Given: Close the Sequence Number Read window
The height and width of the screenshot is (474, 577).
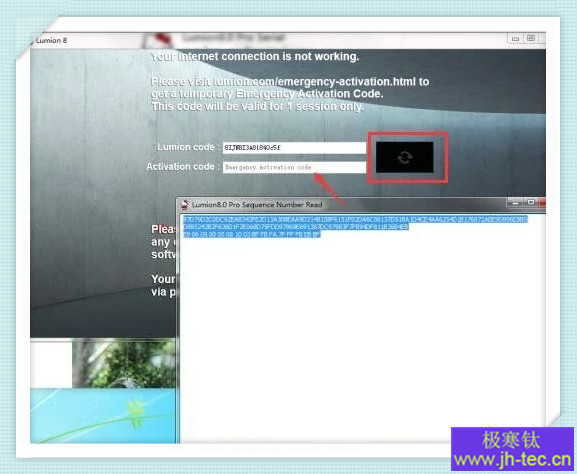Looking at the screenshot, I should (542, 203).
